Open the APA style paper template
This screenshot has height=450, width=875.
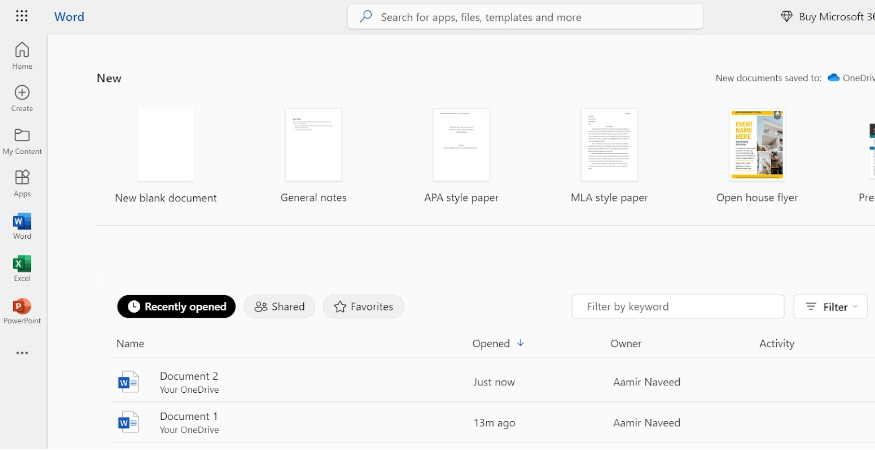pos(461,156)
